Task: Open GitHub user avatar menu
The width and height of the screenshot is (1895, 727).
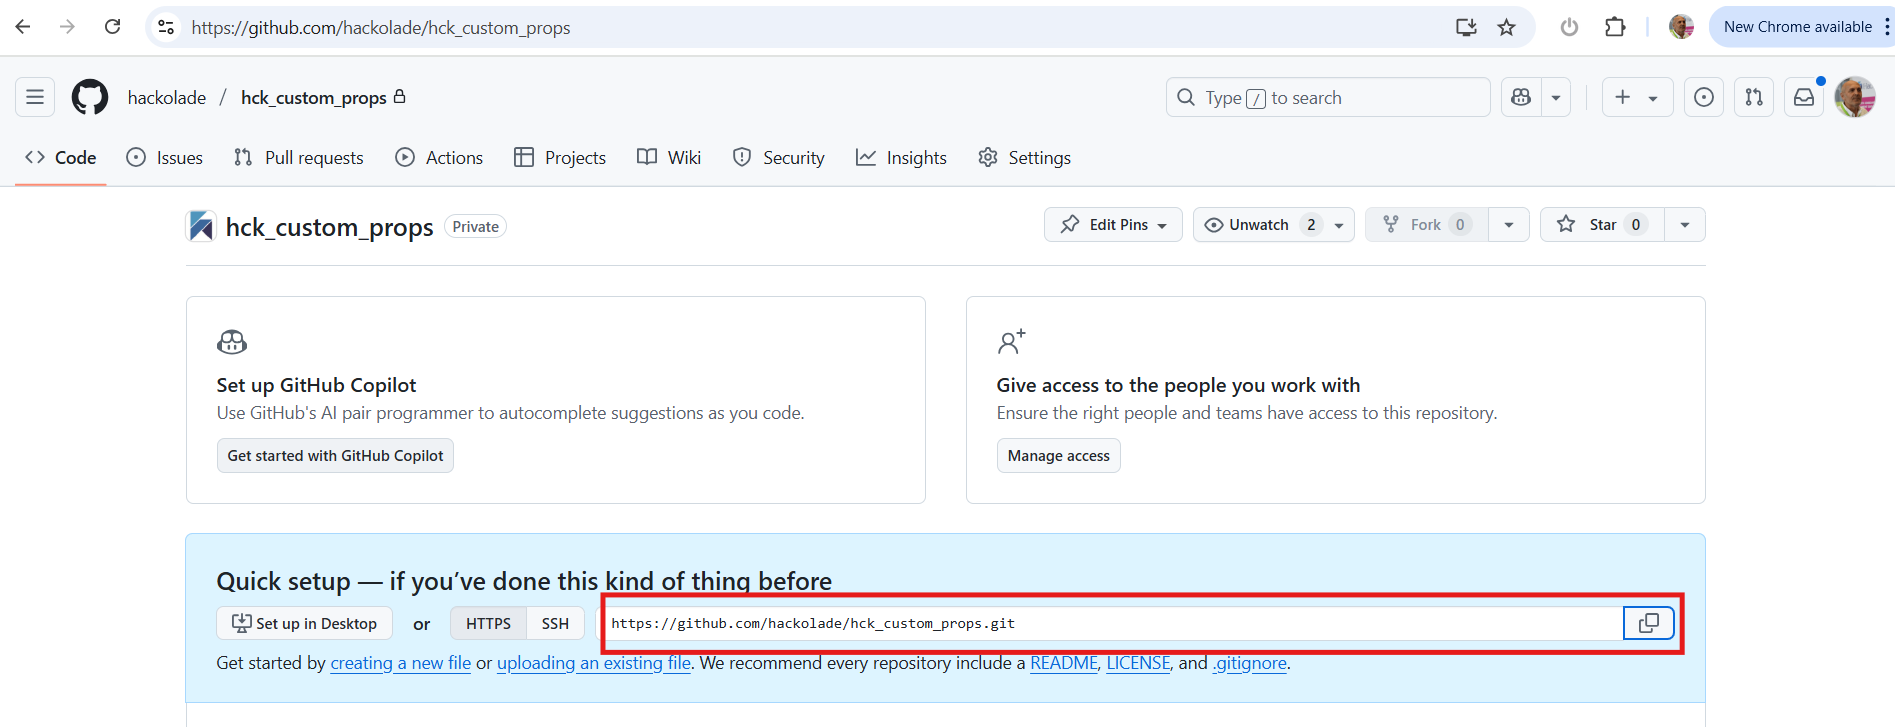Action: click(1855, 97)
